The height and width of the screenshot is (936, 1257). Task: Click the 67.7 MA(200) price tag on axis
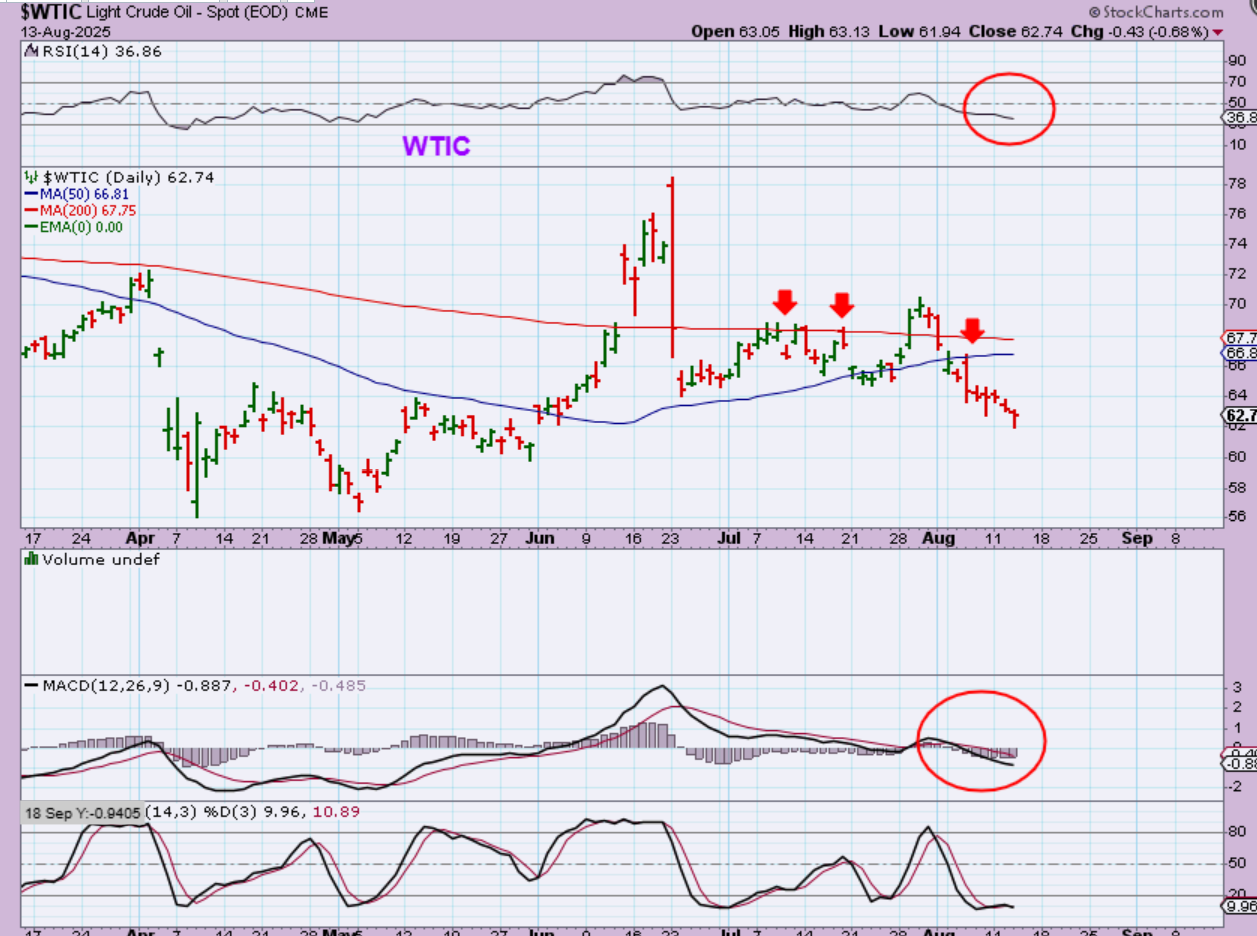pyautogui.click(x=1240, y=337)
